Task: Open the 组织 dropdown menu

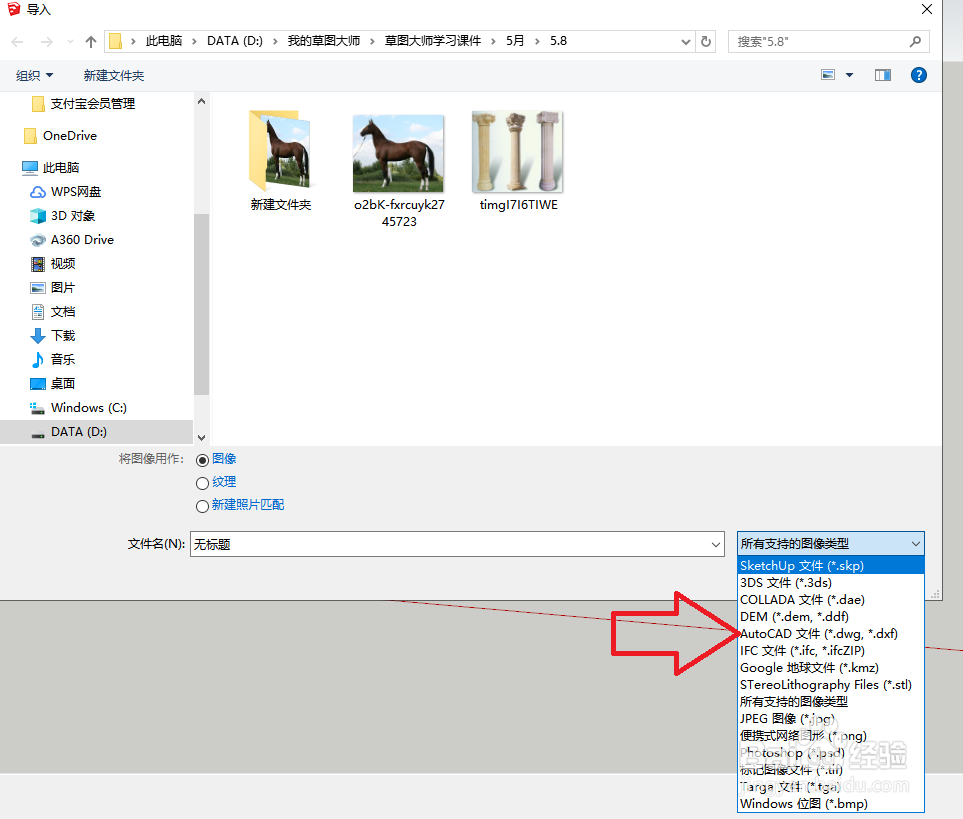Action: click(34, 74)
